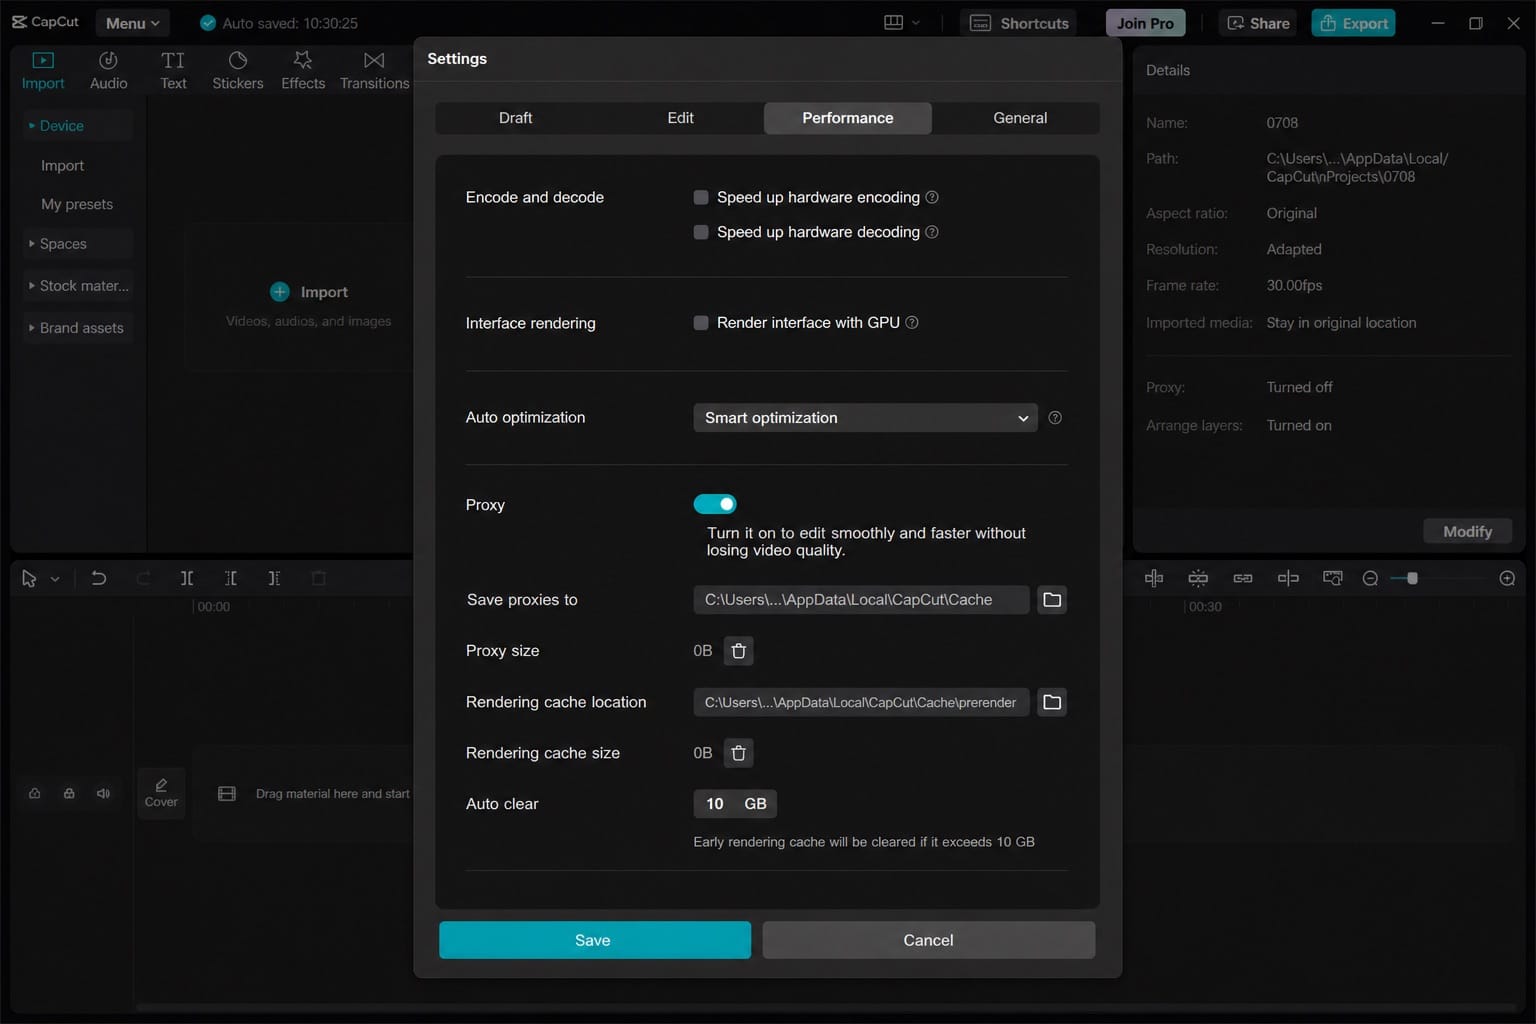This screenshot has height=1024, width=1536.
Task: Click the zoom in timeline icon
Action: [1507, 578]
